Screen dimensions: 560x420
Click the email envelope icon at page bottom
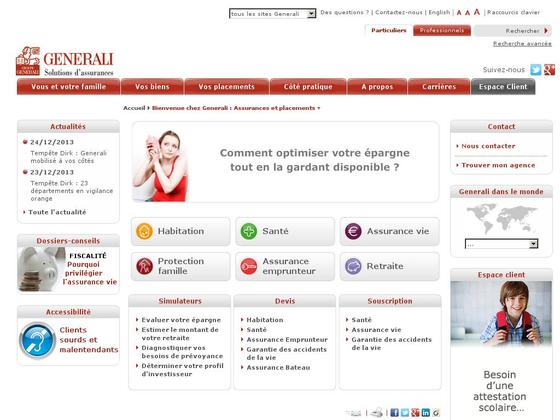(x=355, y=413)
